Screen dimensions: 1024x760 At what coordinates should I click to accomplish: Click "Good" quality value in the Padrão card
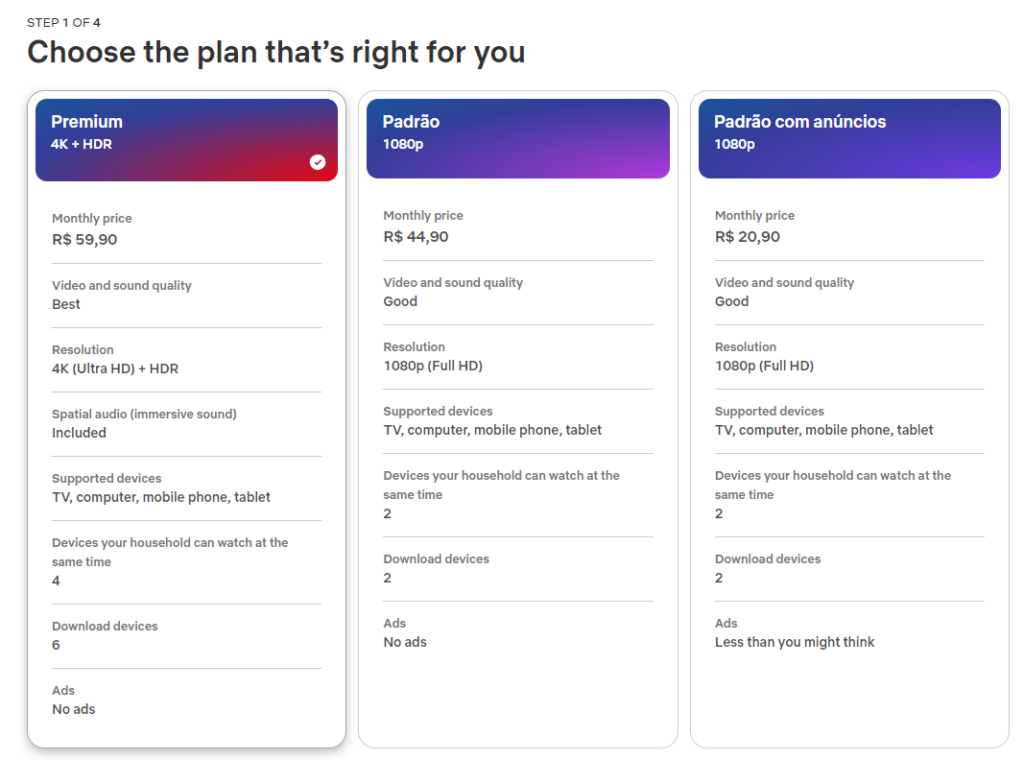[400, 301]
